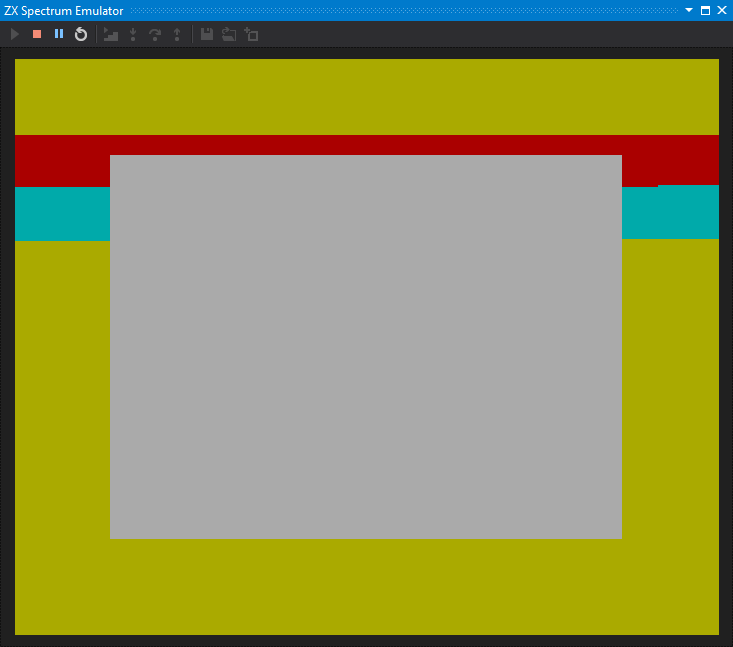Click the red border stripe
The image size is (733, 647).
pyautogui.click(x=366, y=145)
